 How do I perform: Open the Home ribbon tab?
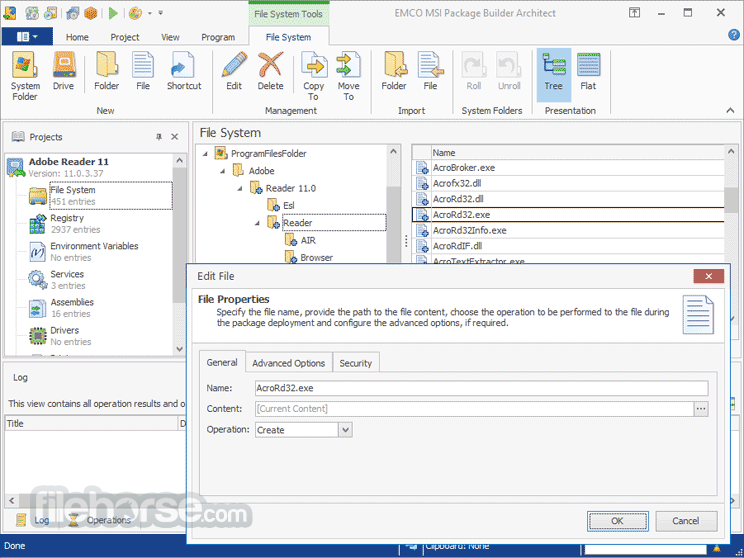tap(77, 37)
